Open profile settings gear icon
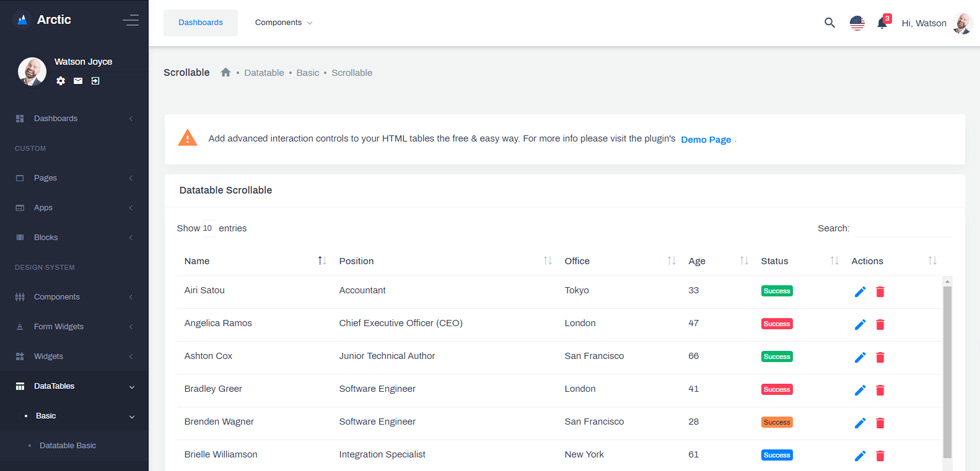 click(x=61, y=81)
